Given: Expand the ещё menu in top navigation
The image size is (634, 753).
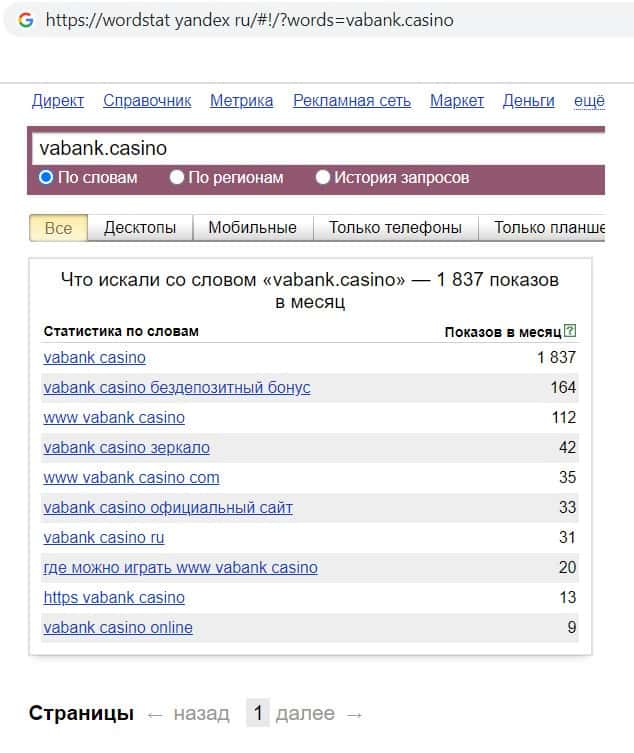Looking at the screenshot, I should 588,101.
